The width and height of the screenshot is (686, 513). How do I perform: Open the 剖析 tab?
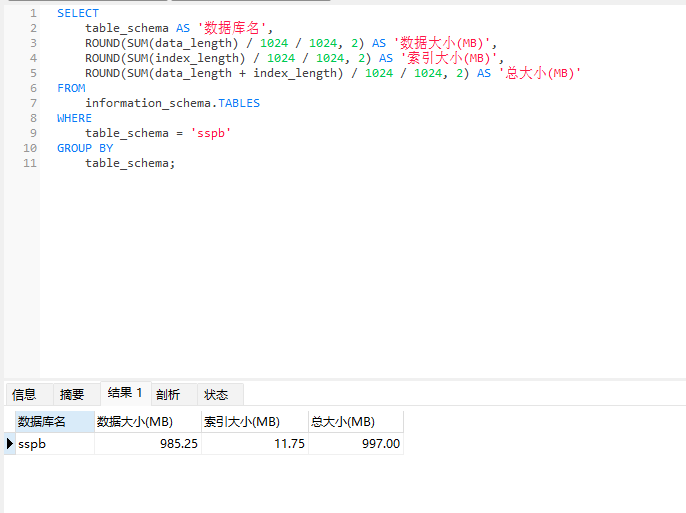pos(174,394)
